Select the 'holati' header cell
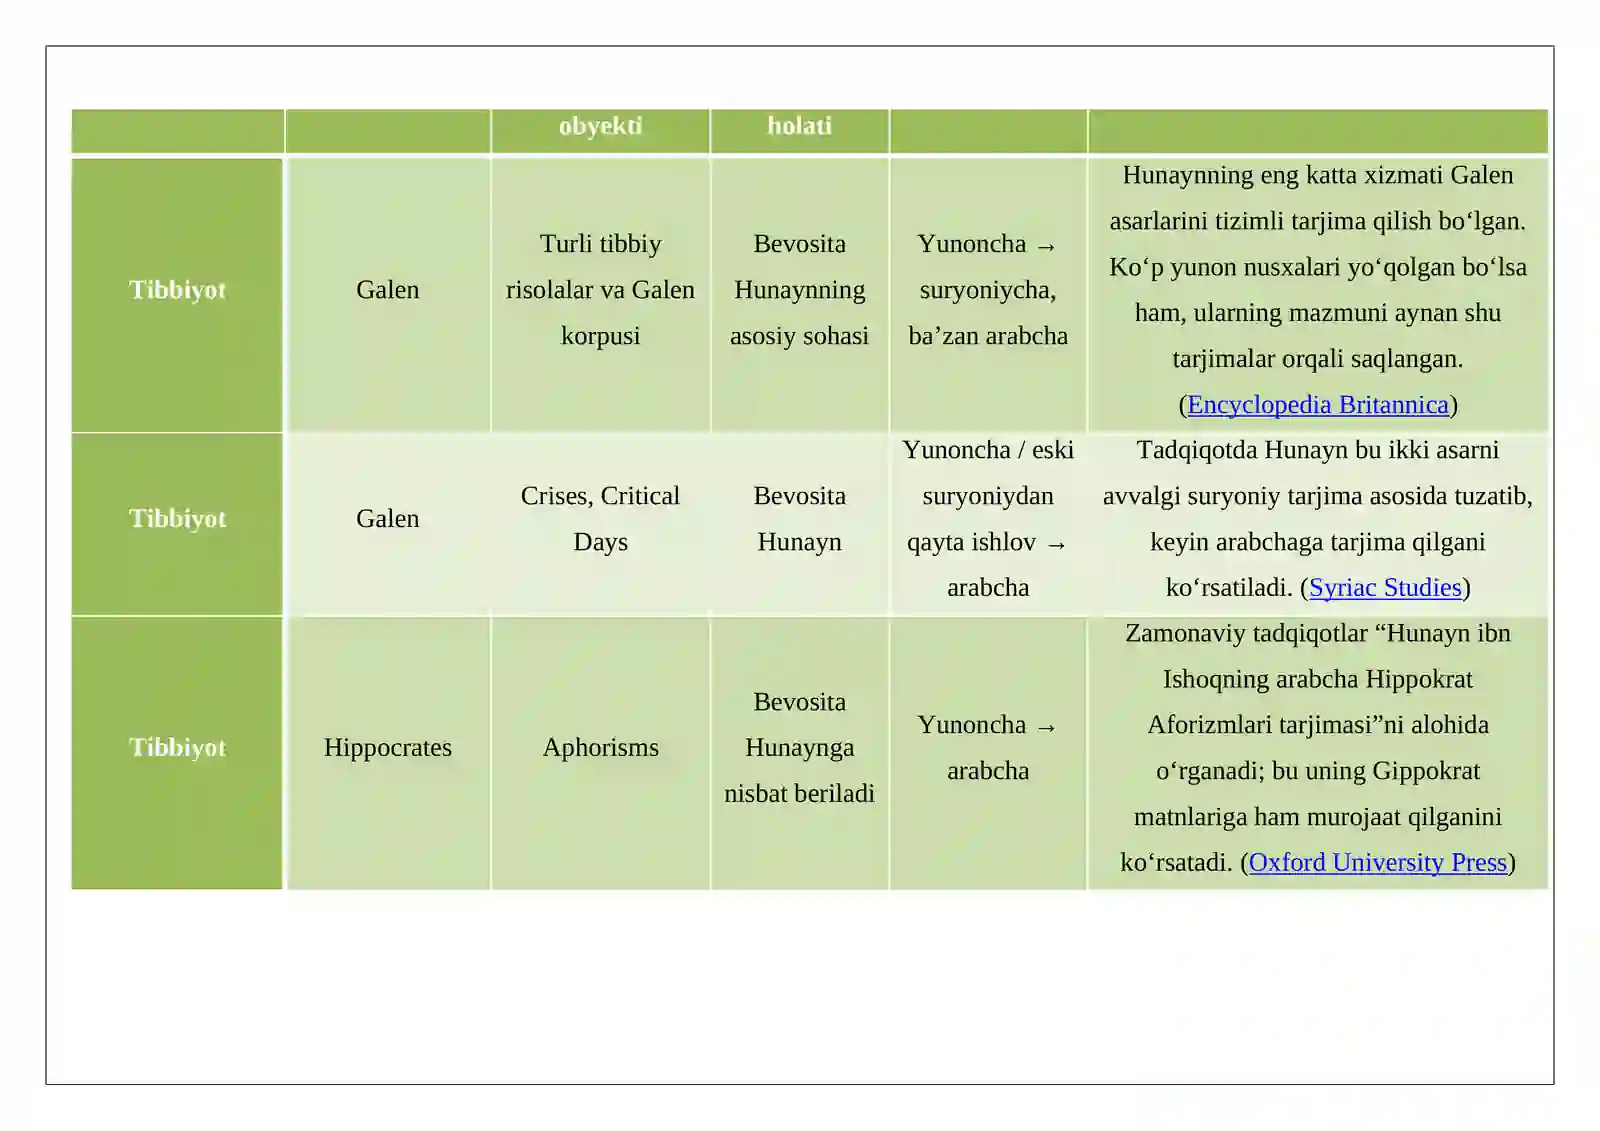Image resolution: width=1600 pixels, height=1131 pixels. tap(799, 131)
